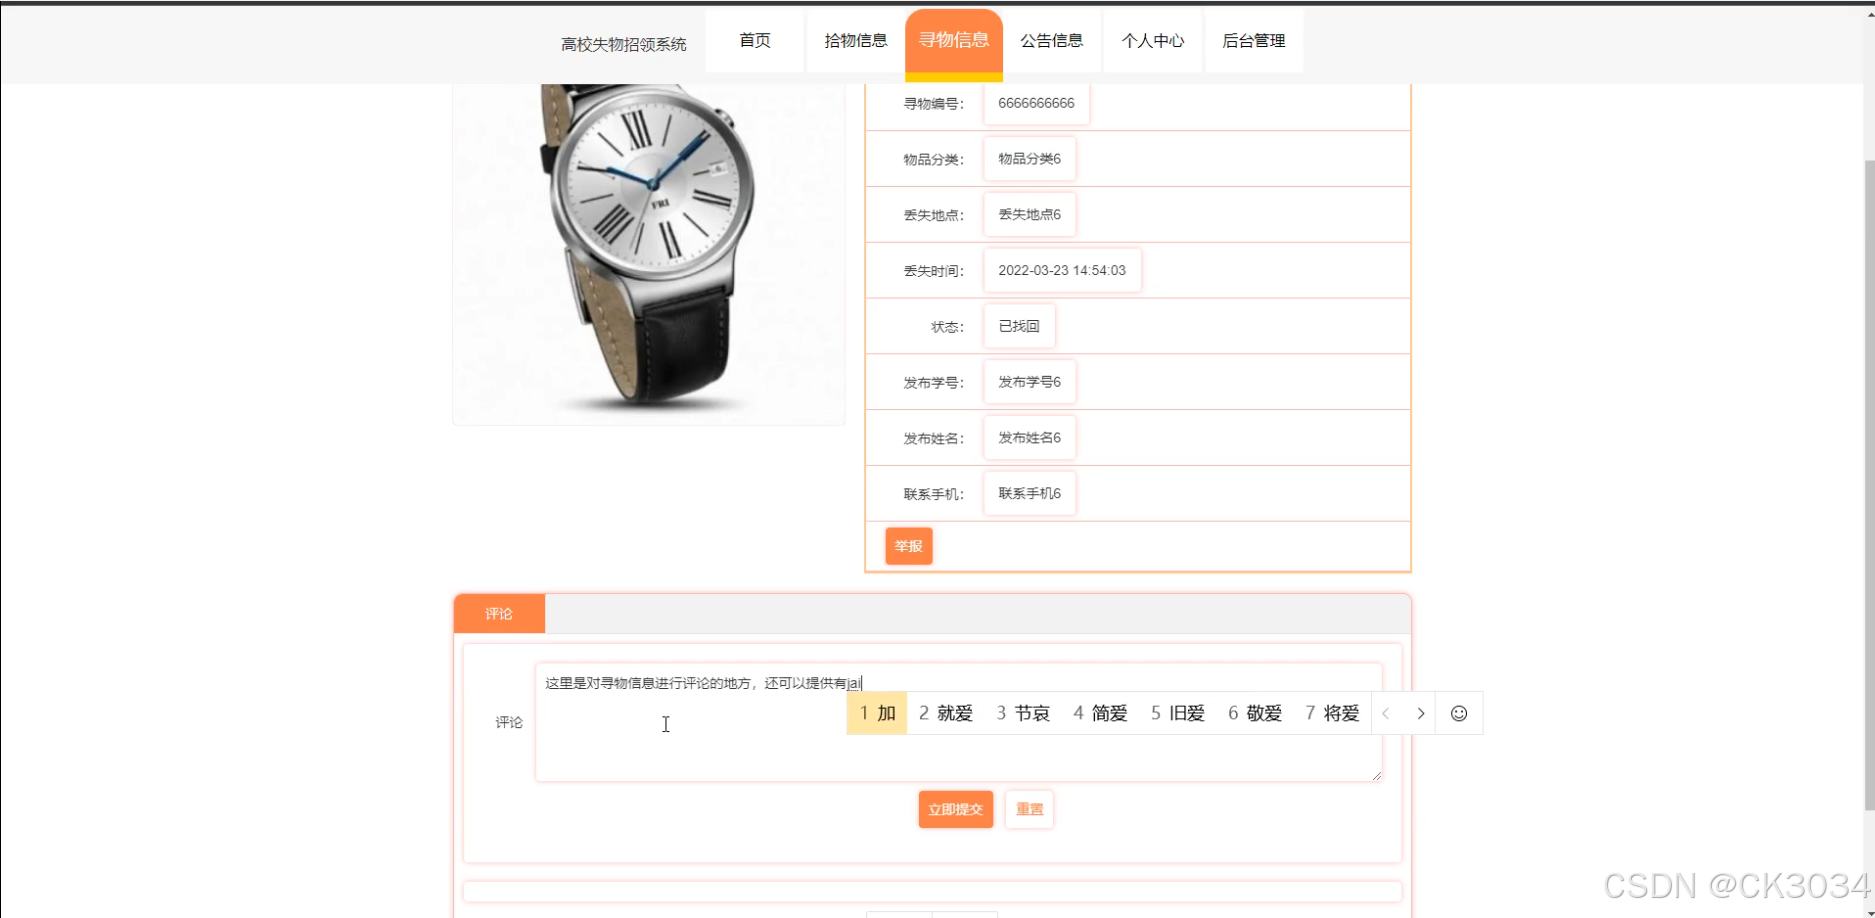Select the 评论 tab header

(499, 614)
